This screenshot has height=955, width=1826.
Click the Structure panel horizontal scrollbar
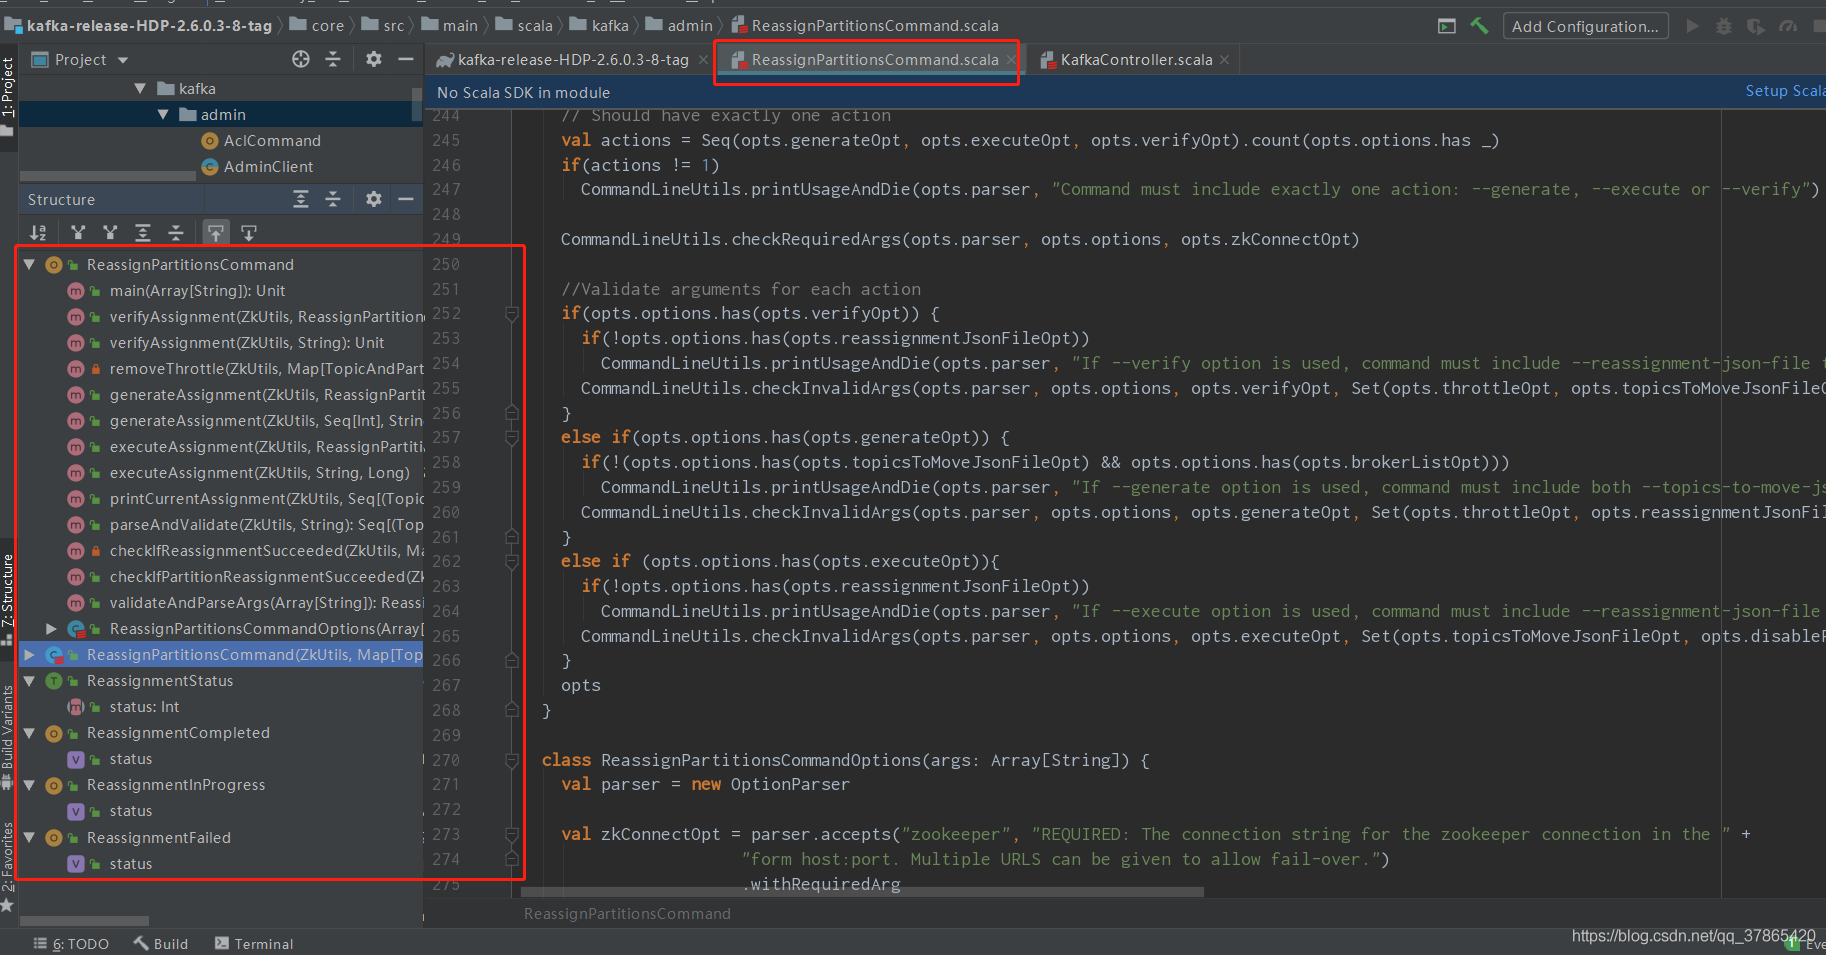tap(84, 920)
